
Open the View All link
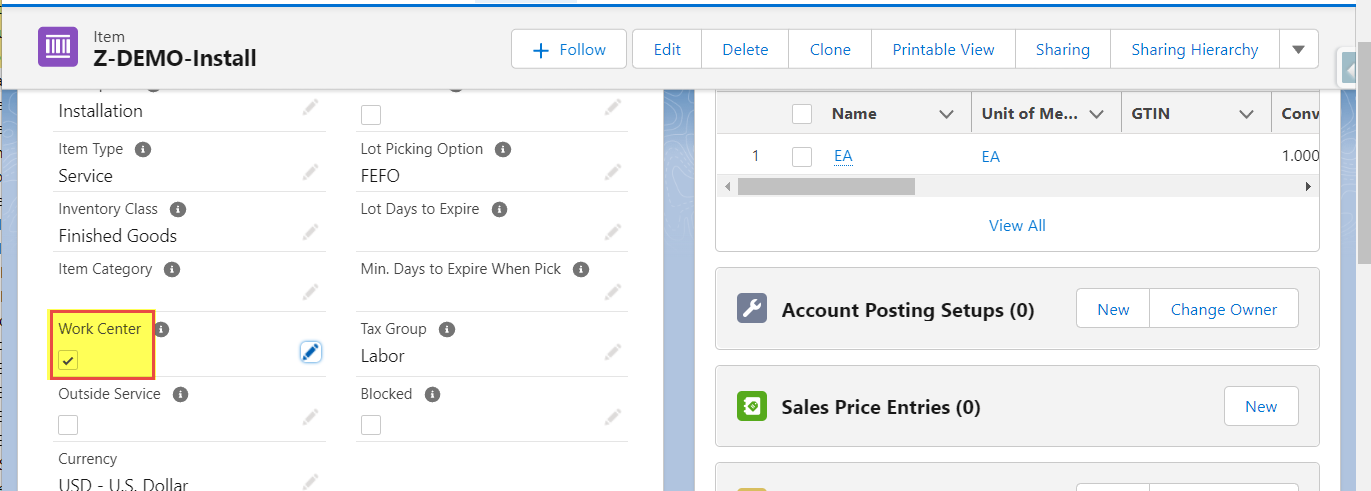click(x=1017, y=225)
